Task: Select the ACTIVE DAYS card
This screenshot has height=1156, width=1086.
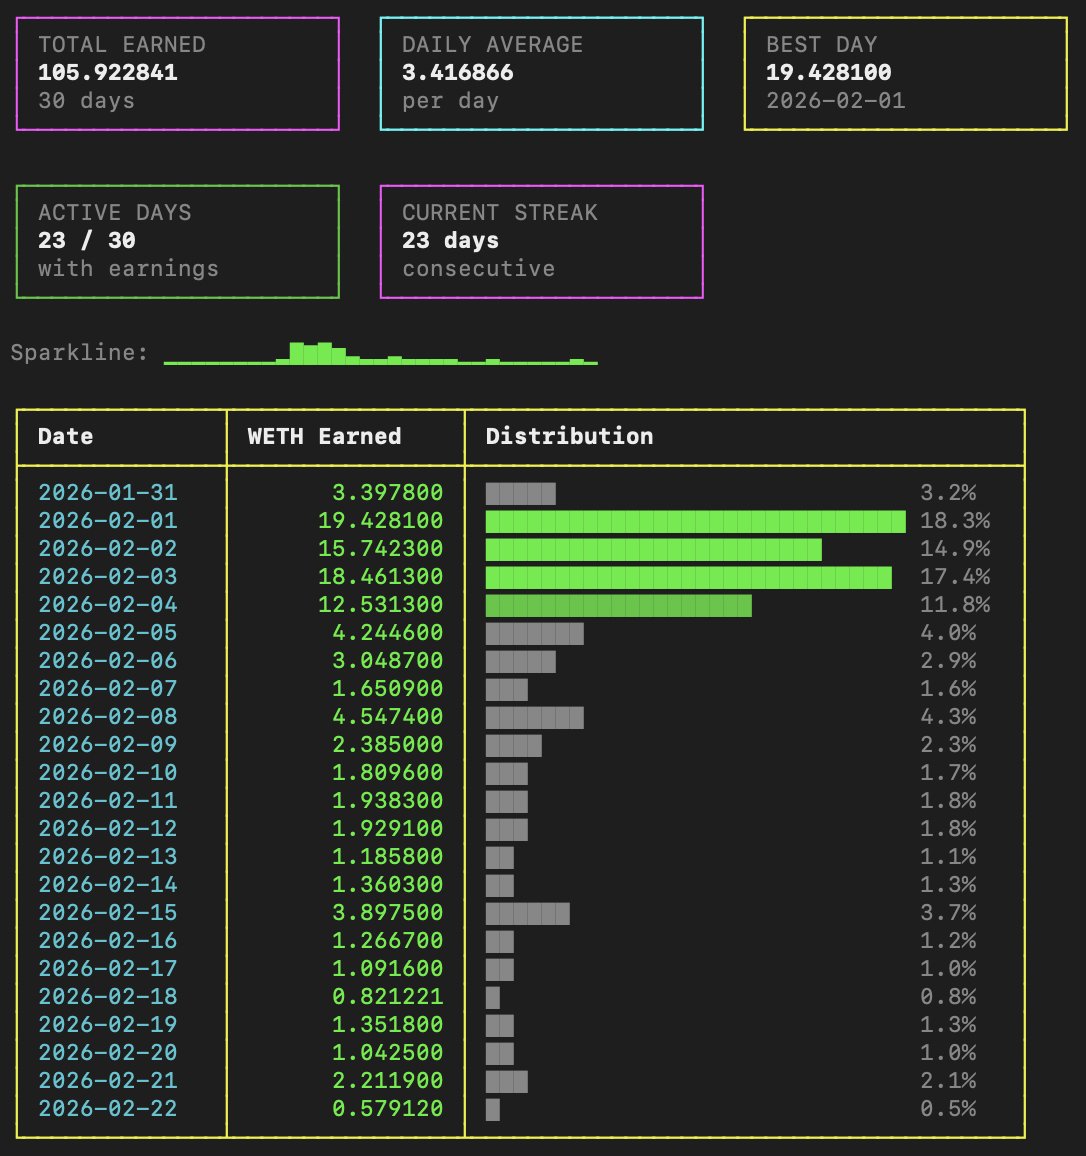Action: point(178,240)
